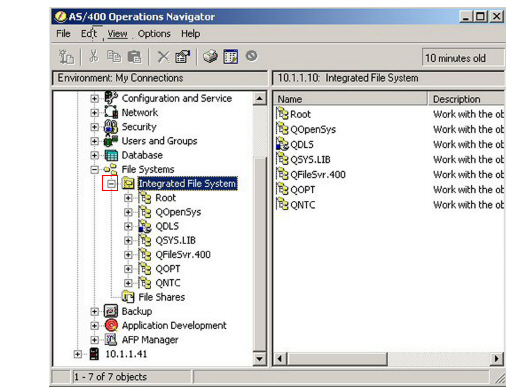The height and width of the screenshot is (388, 514).
Task: Expand the Database tree node
Action: [94, 155]
